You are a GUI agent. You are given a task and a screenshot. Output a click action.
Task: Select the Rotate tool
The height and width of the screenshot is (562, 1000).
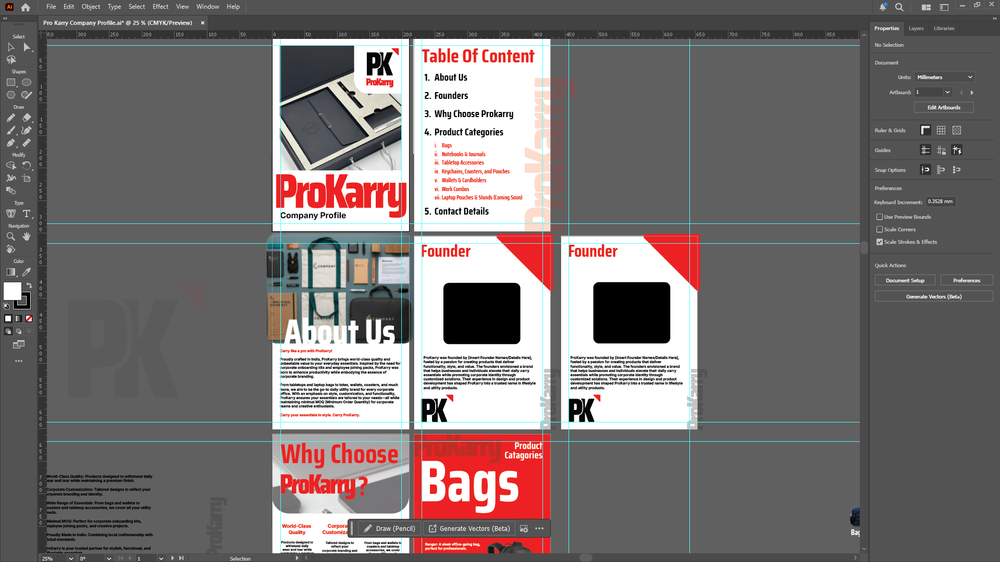27,166
